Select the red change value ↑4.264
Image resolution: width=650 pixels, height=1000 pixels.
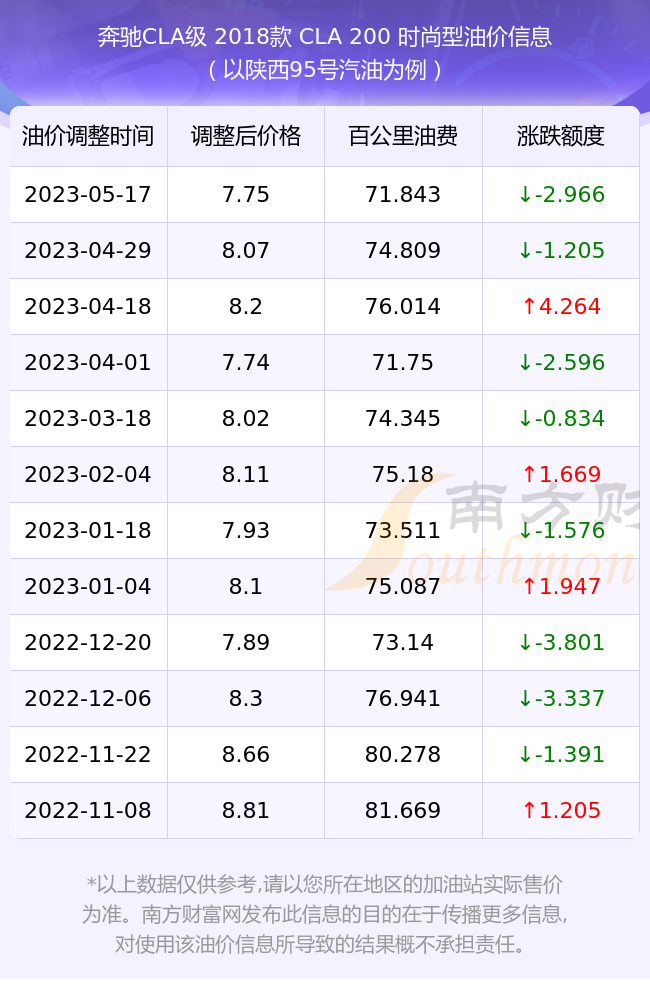pos(561,307)
